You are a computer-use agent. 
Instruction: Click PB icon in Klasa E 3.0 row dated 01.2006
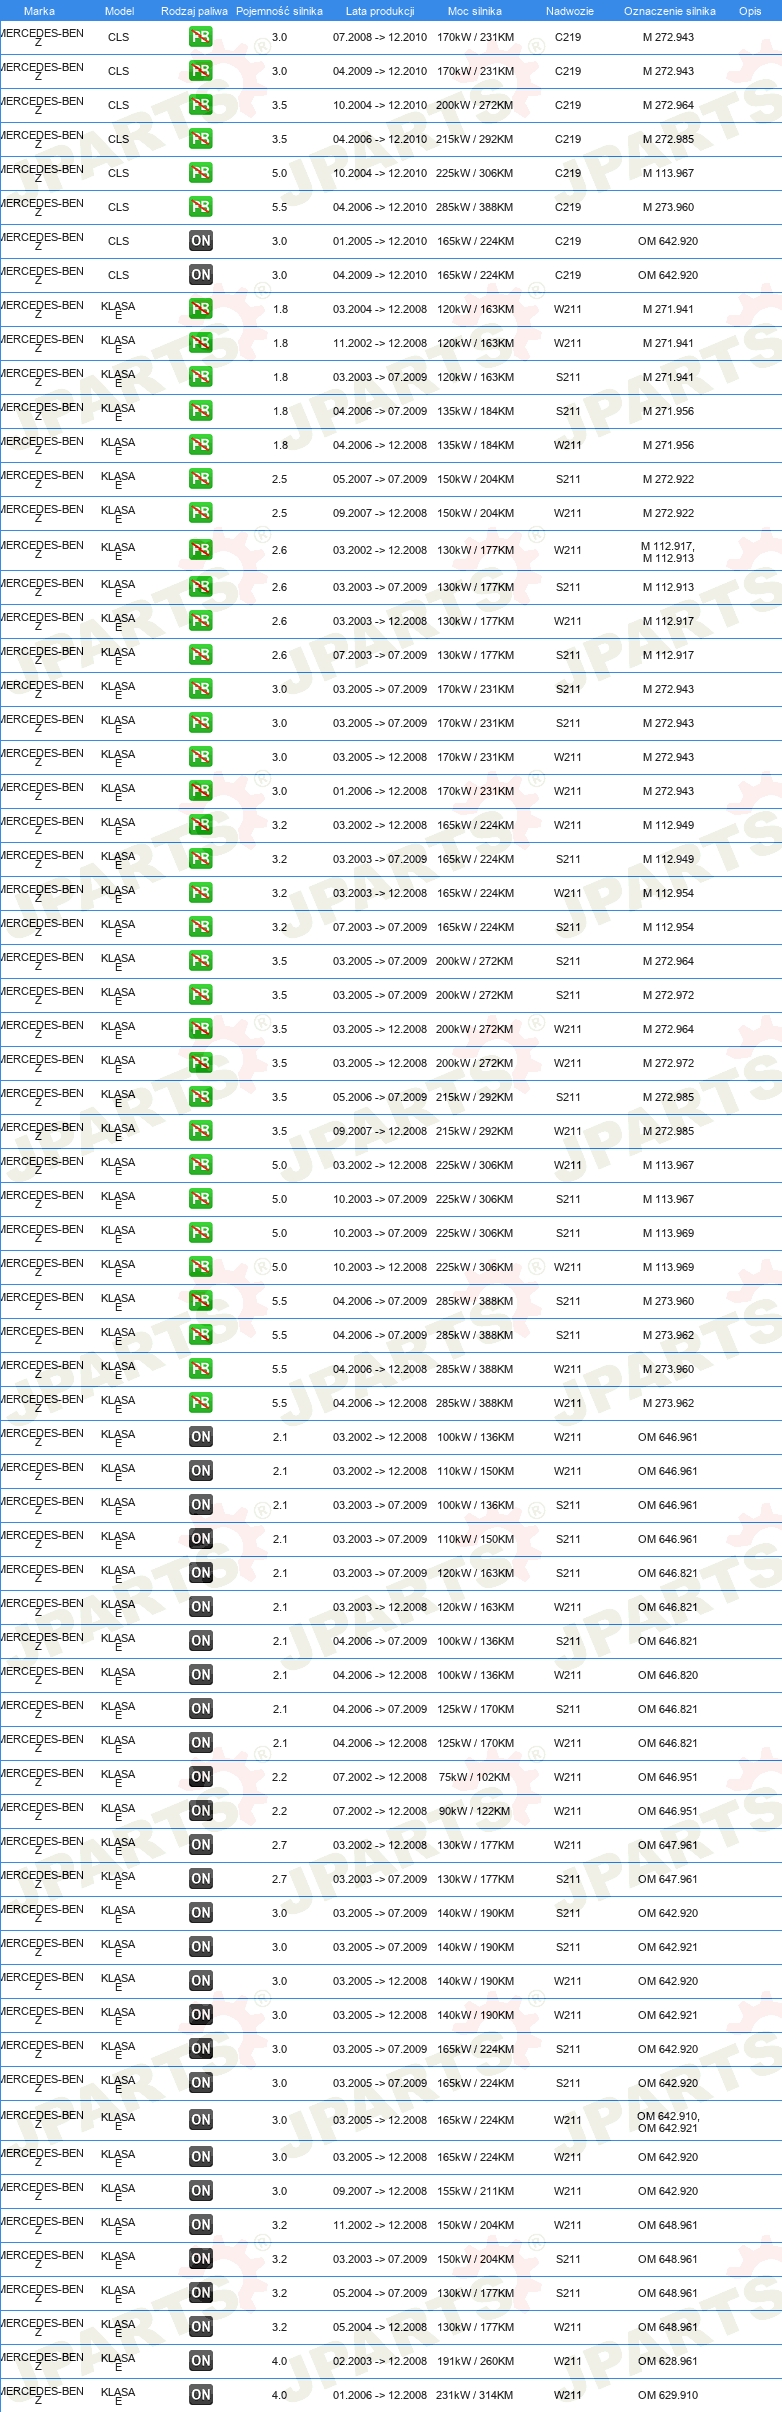click(x=201, y=791)
